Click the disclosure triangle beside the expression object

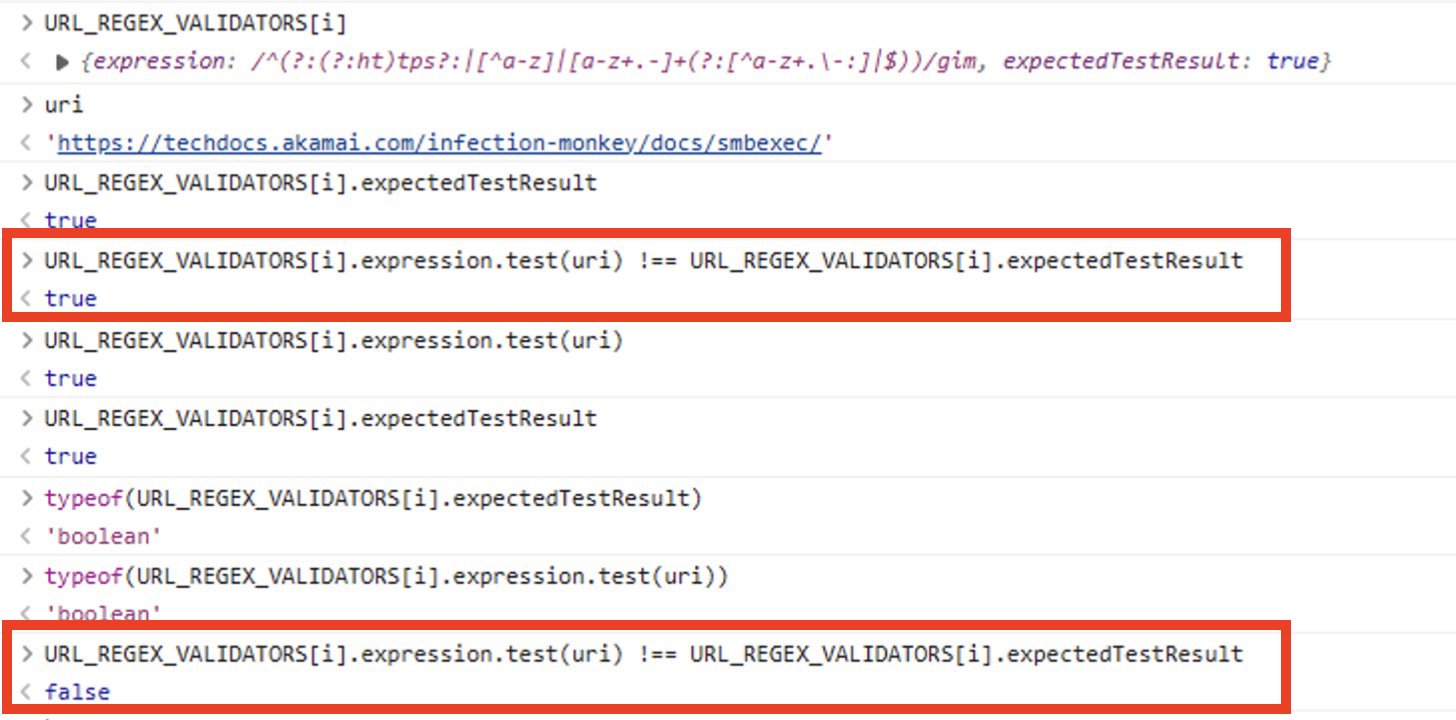62,61
